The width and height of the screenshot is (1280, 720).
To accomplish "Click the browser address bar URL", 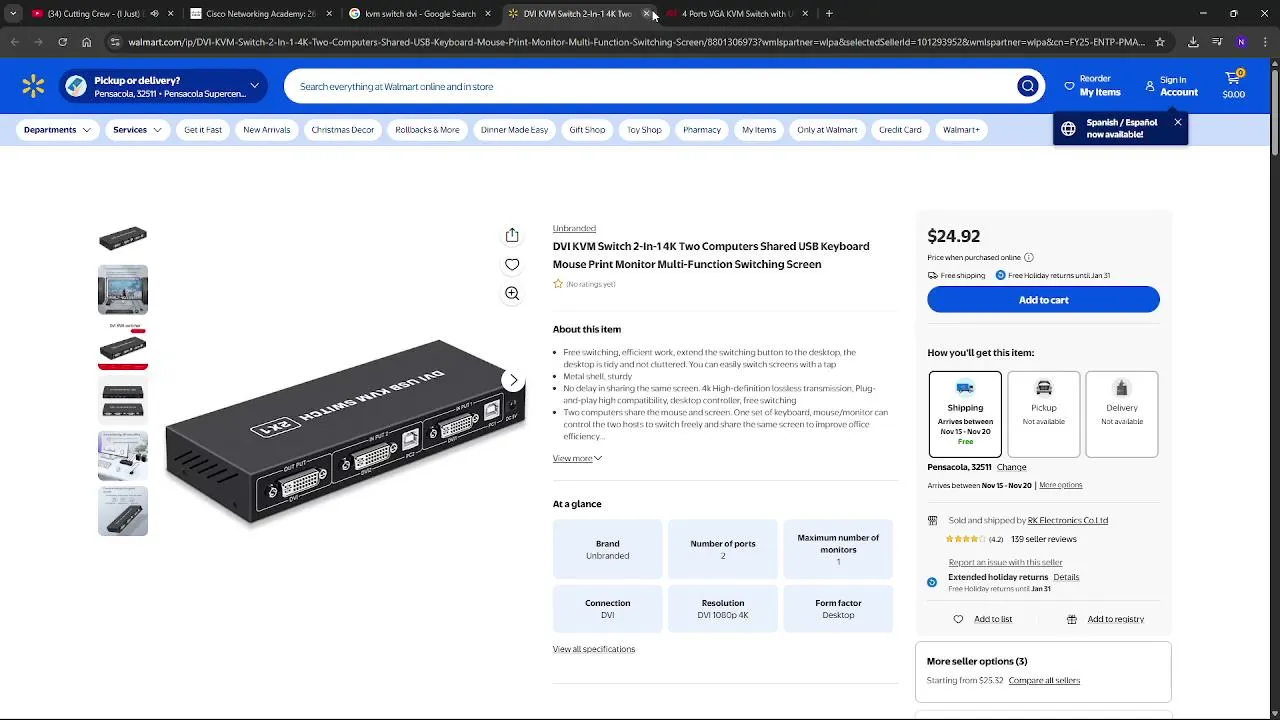I will [x=636, y=42].
